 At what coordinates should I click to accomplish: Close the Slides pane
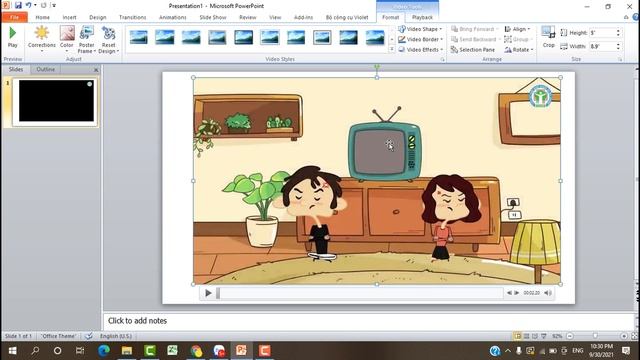coord(96,70)
